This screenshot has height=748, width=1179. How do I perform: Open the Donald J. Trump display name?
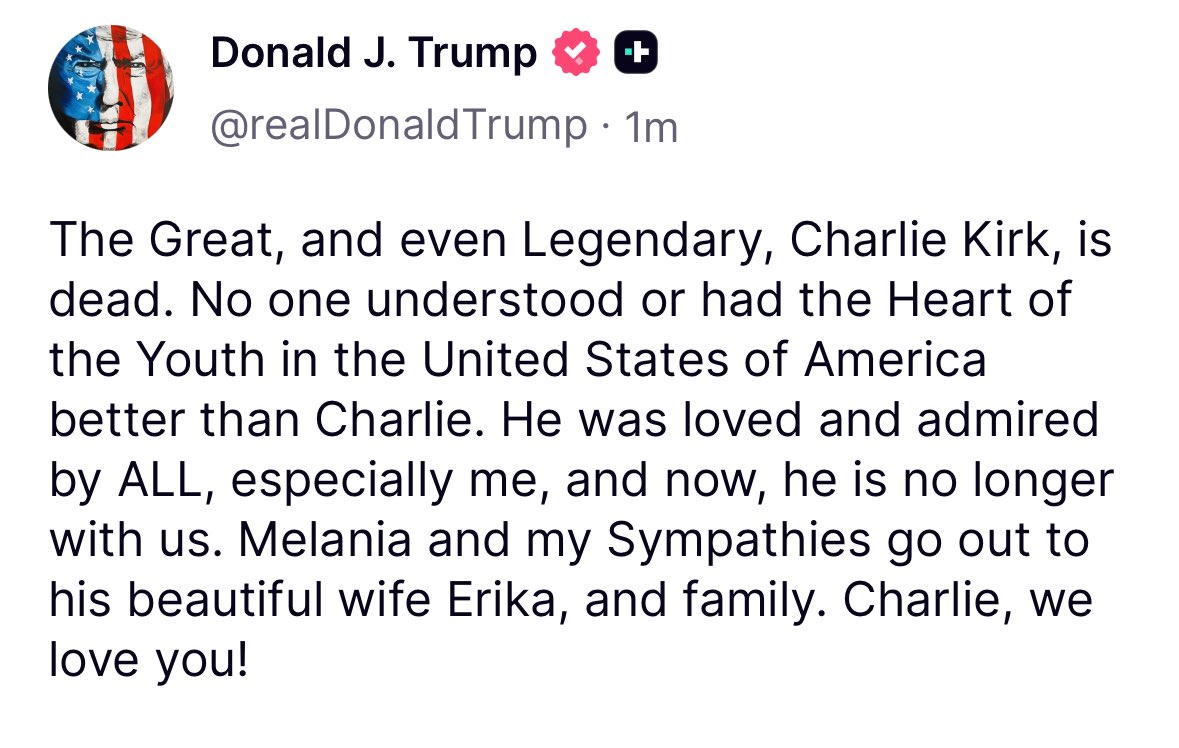(373, 53)
